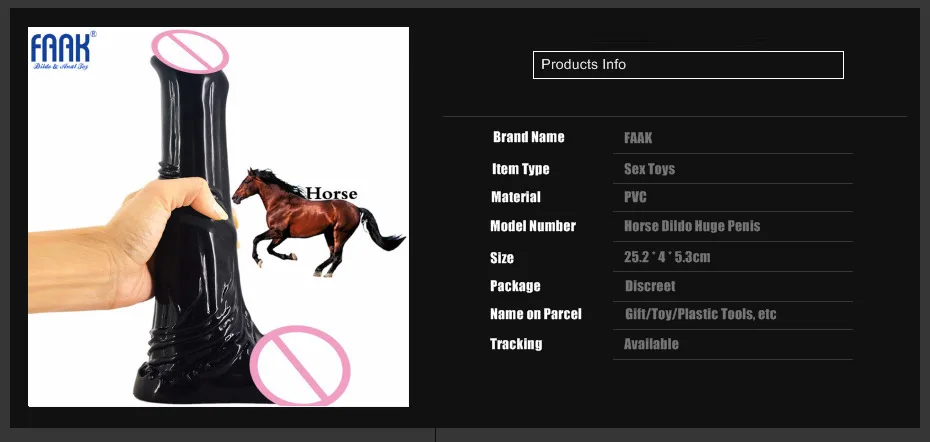Click the FAAK brand value
930x442 pixels.
[x=638, y=138]
